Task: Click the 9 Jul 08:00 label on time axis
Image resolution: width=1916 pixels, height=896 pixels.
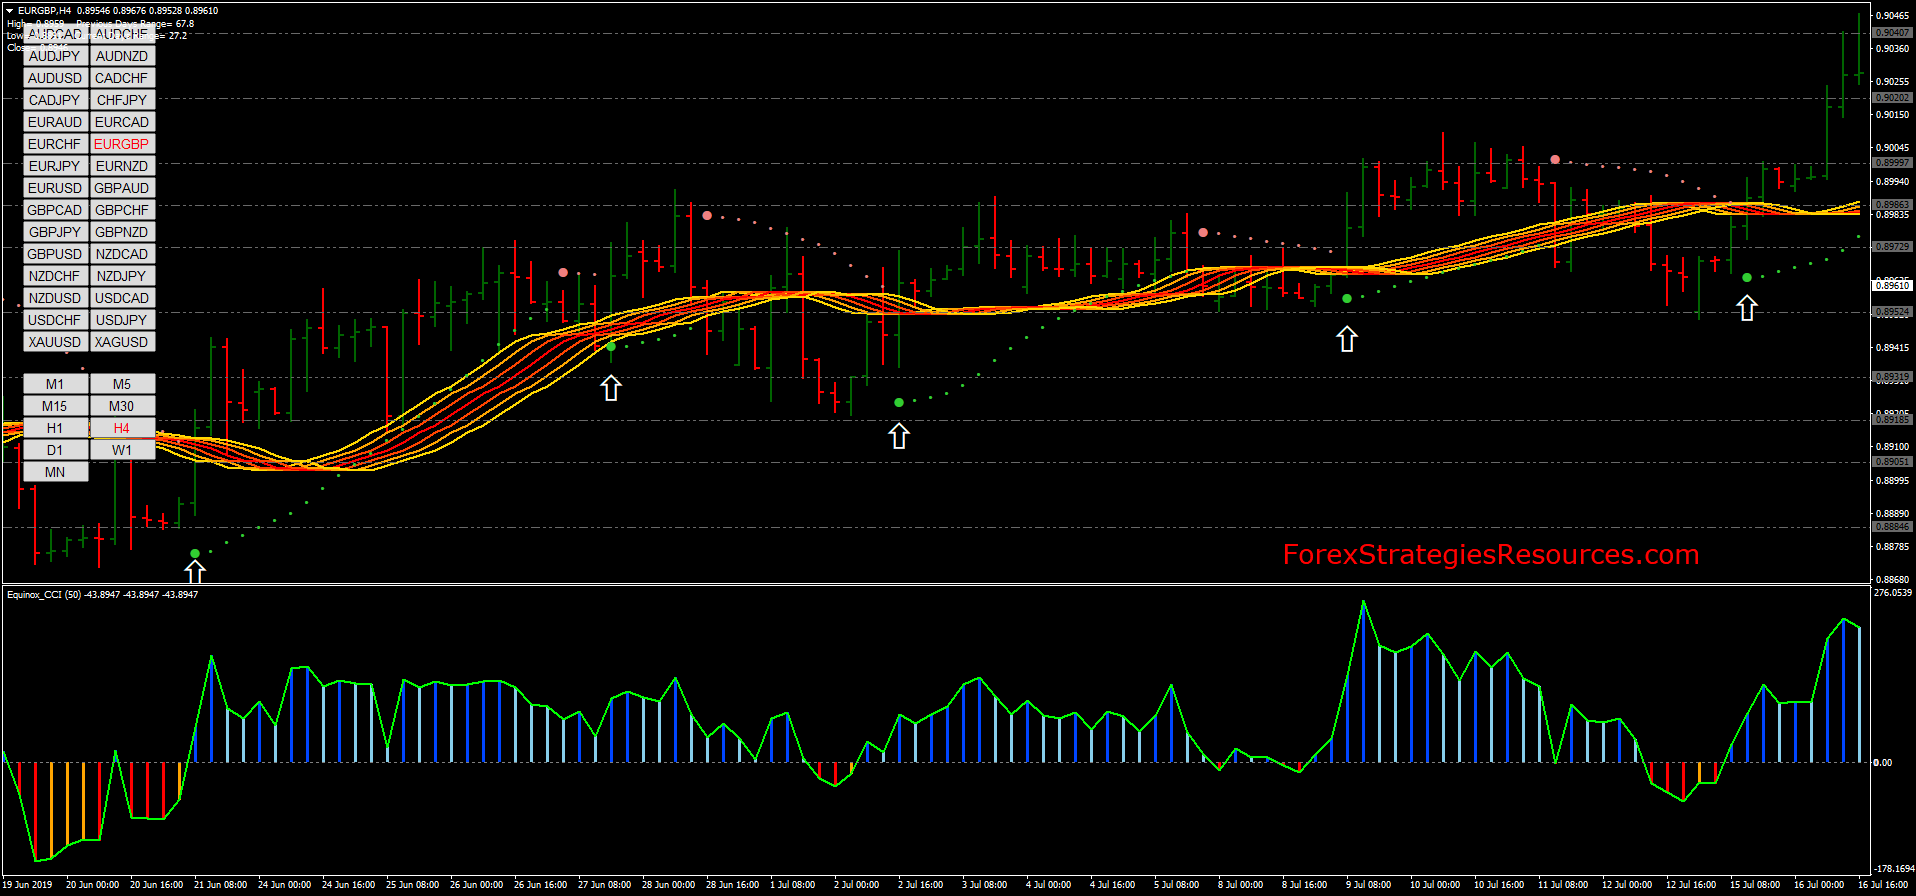Action: pyautogui.click(x=1368, y=885)
